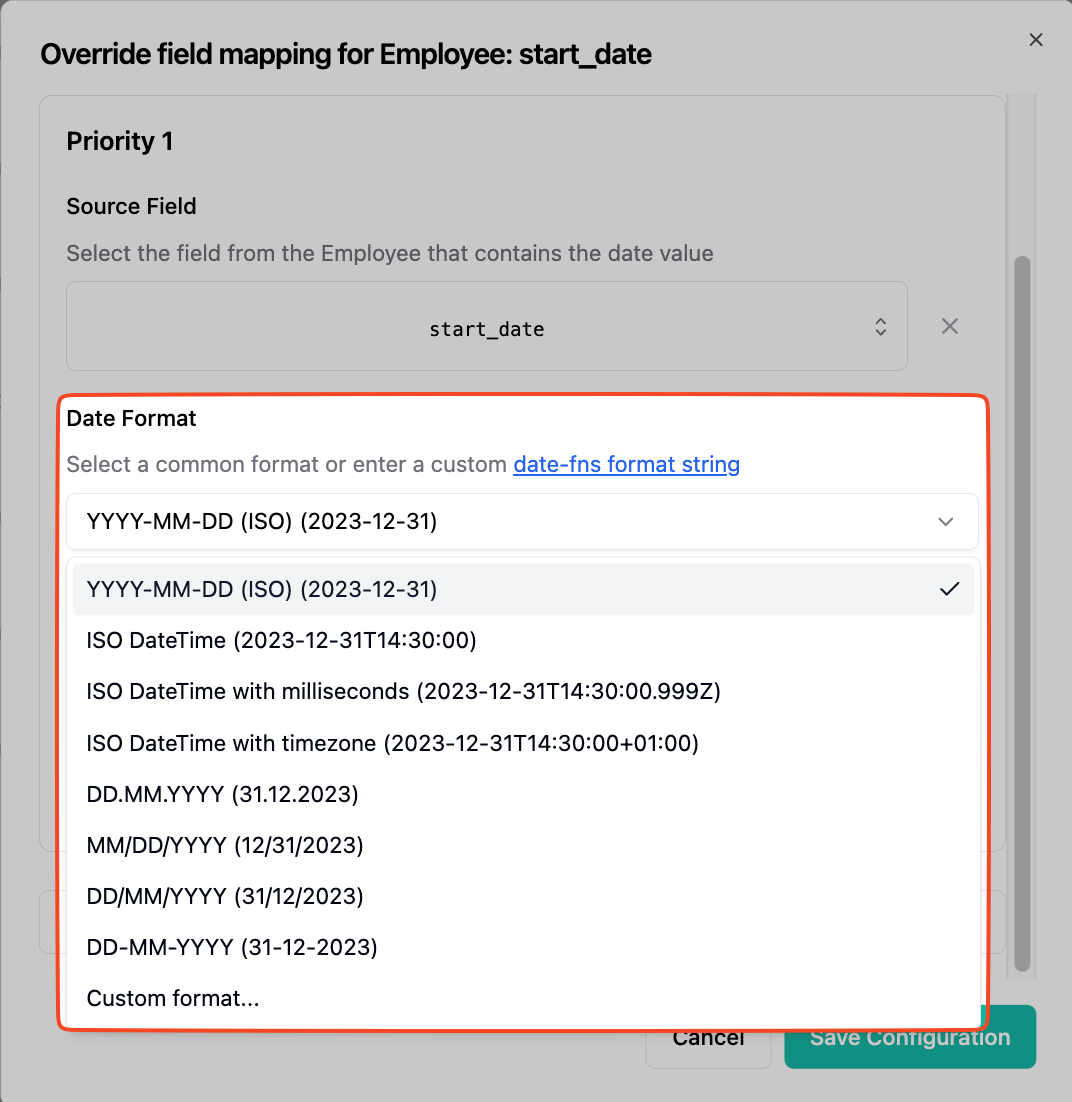Select DD-MM-YYYY (31-12-2023) format

coord(523,947)
